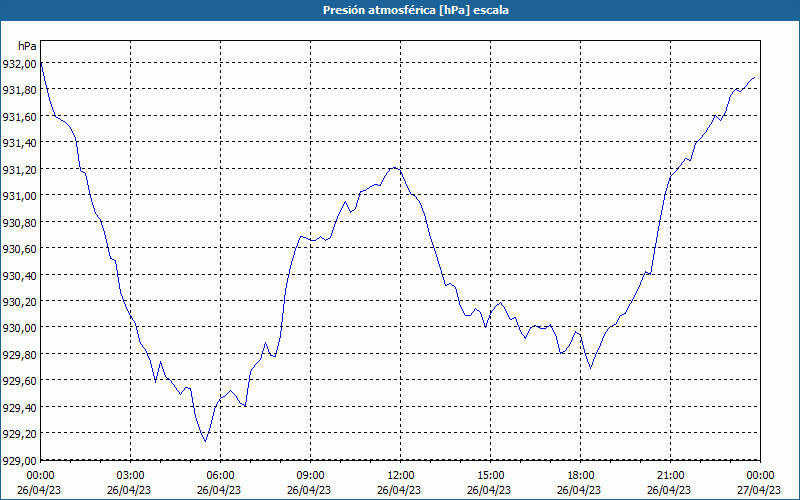Screen dimensions: 800x500
Task: Select the 929,00 y-axis value
Action: pos(19,460)
